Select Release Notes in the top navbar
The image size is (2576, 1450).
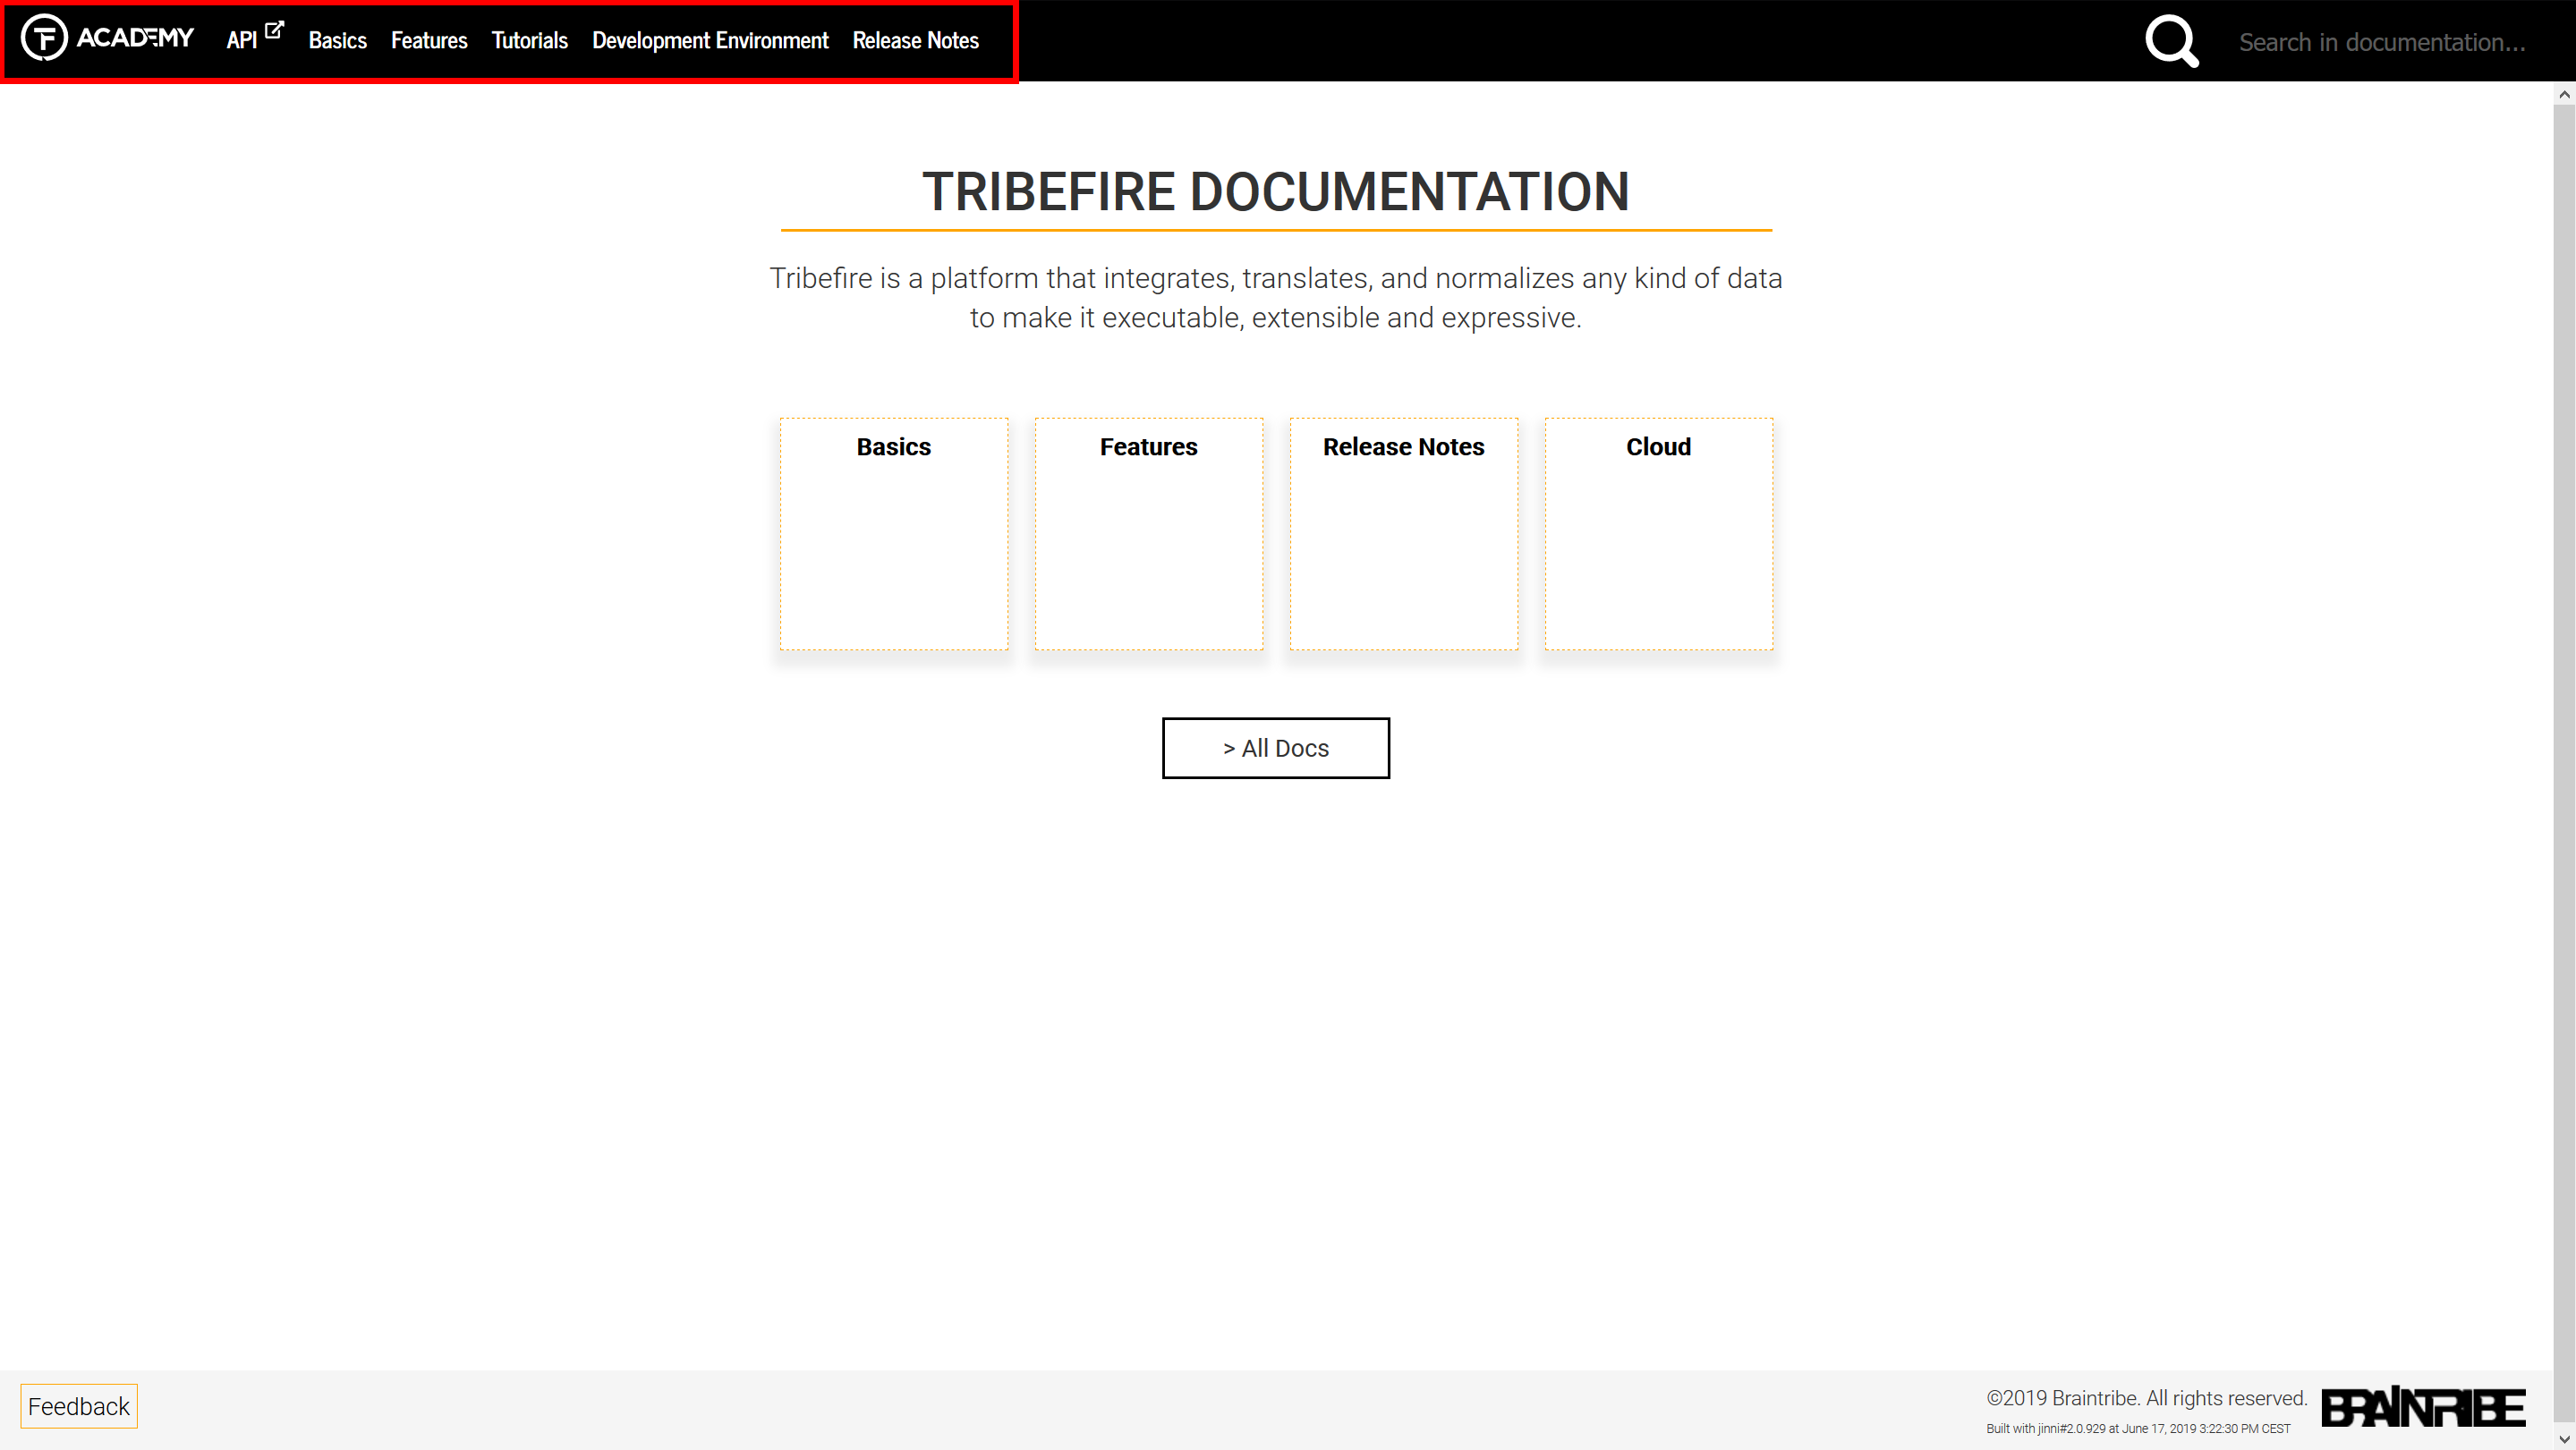point(915,40)
